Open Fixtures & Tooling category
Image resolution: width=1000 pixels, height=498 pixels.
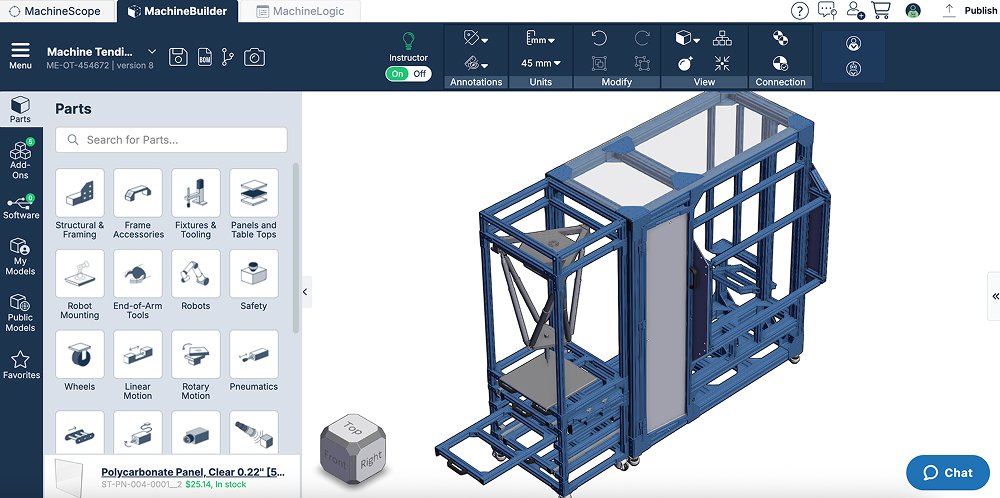coord(196,204)
